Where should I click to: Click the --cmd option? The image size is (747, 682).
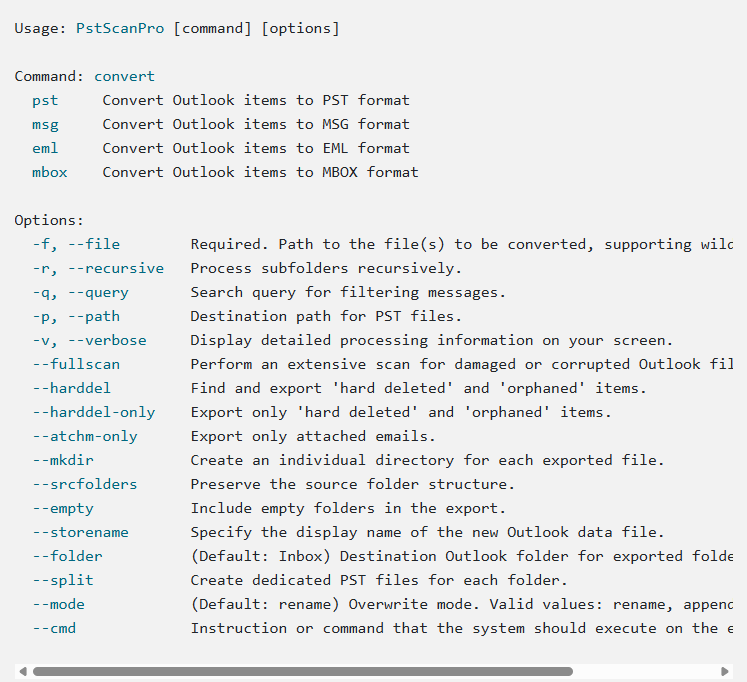pyautogui.click(x=54, y=628)
